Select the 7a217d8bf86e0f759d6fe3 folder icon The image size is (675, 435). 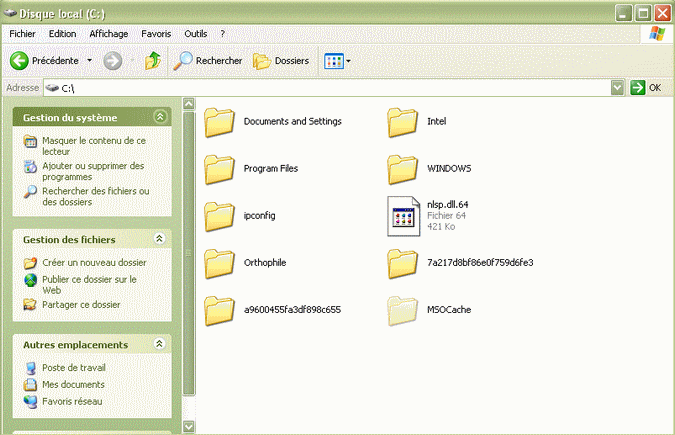(x=403, y=264)
